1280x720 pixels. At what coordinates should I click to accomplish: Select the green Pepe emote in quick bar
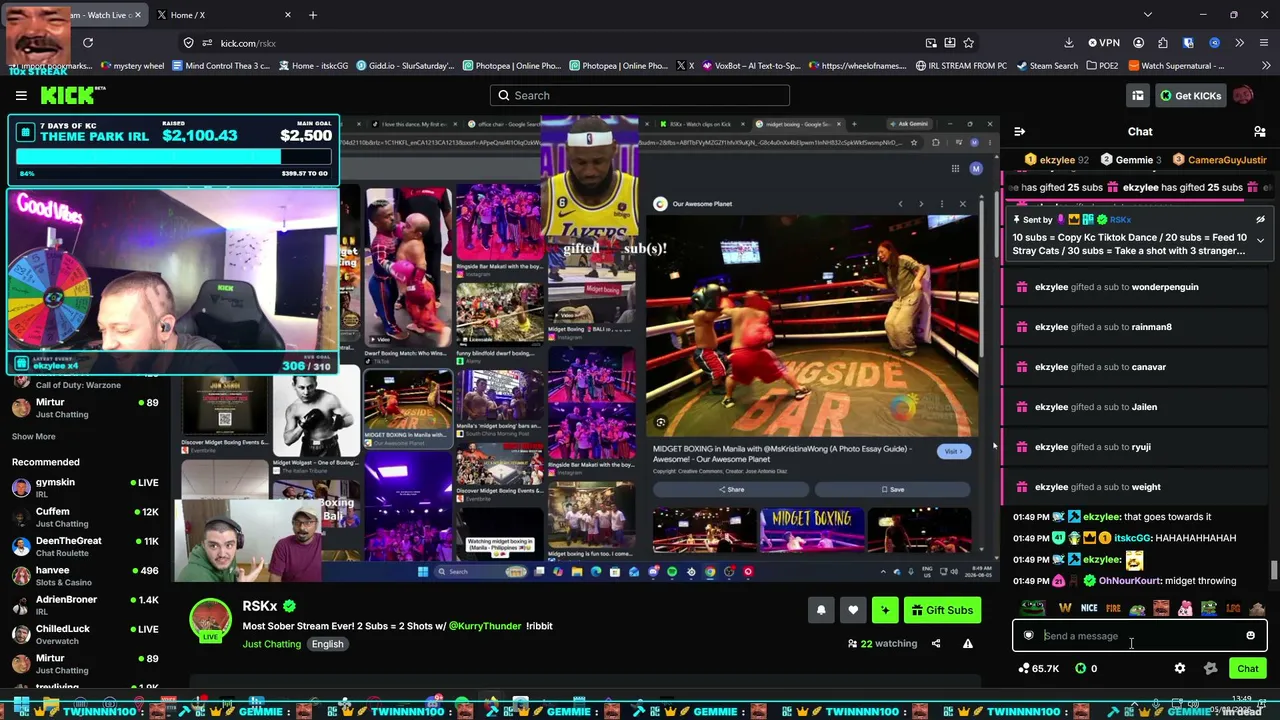(x=1033, y=608)
